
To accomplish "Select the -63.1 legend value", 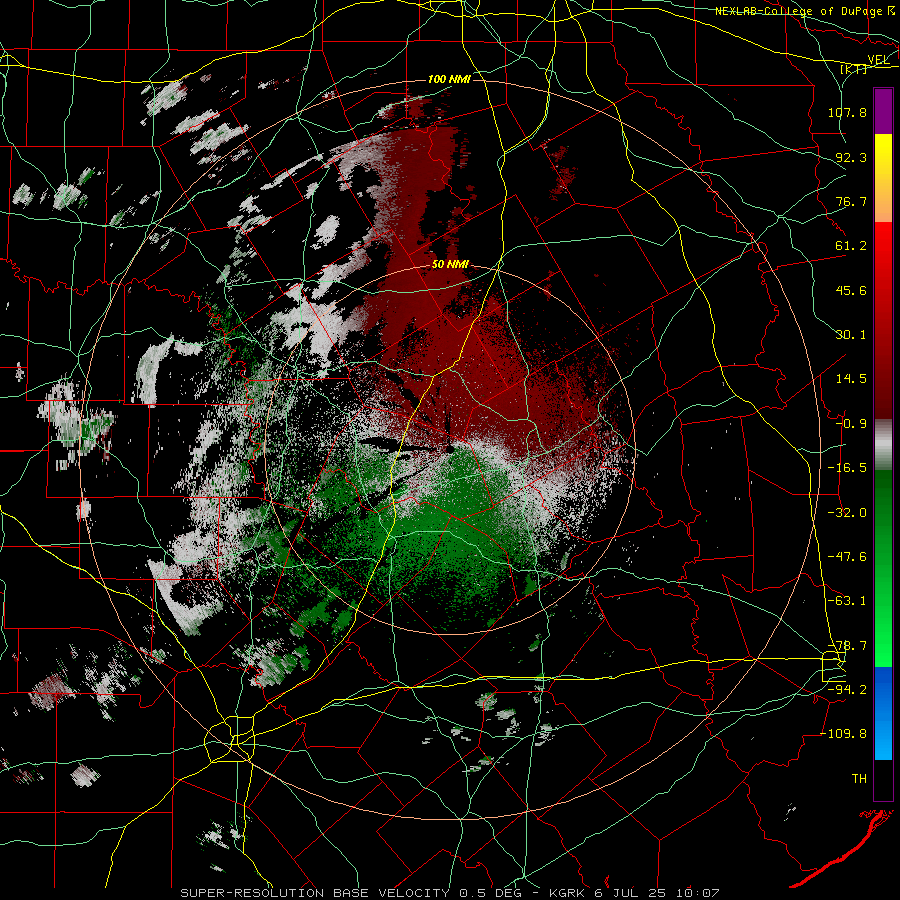I will (847, 600).
